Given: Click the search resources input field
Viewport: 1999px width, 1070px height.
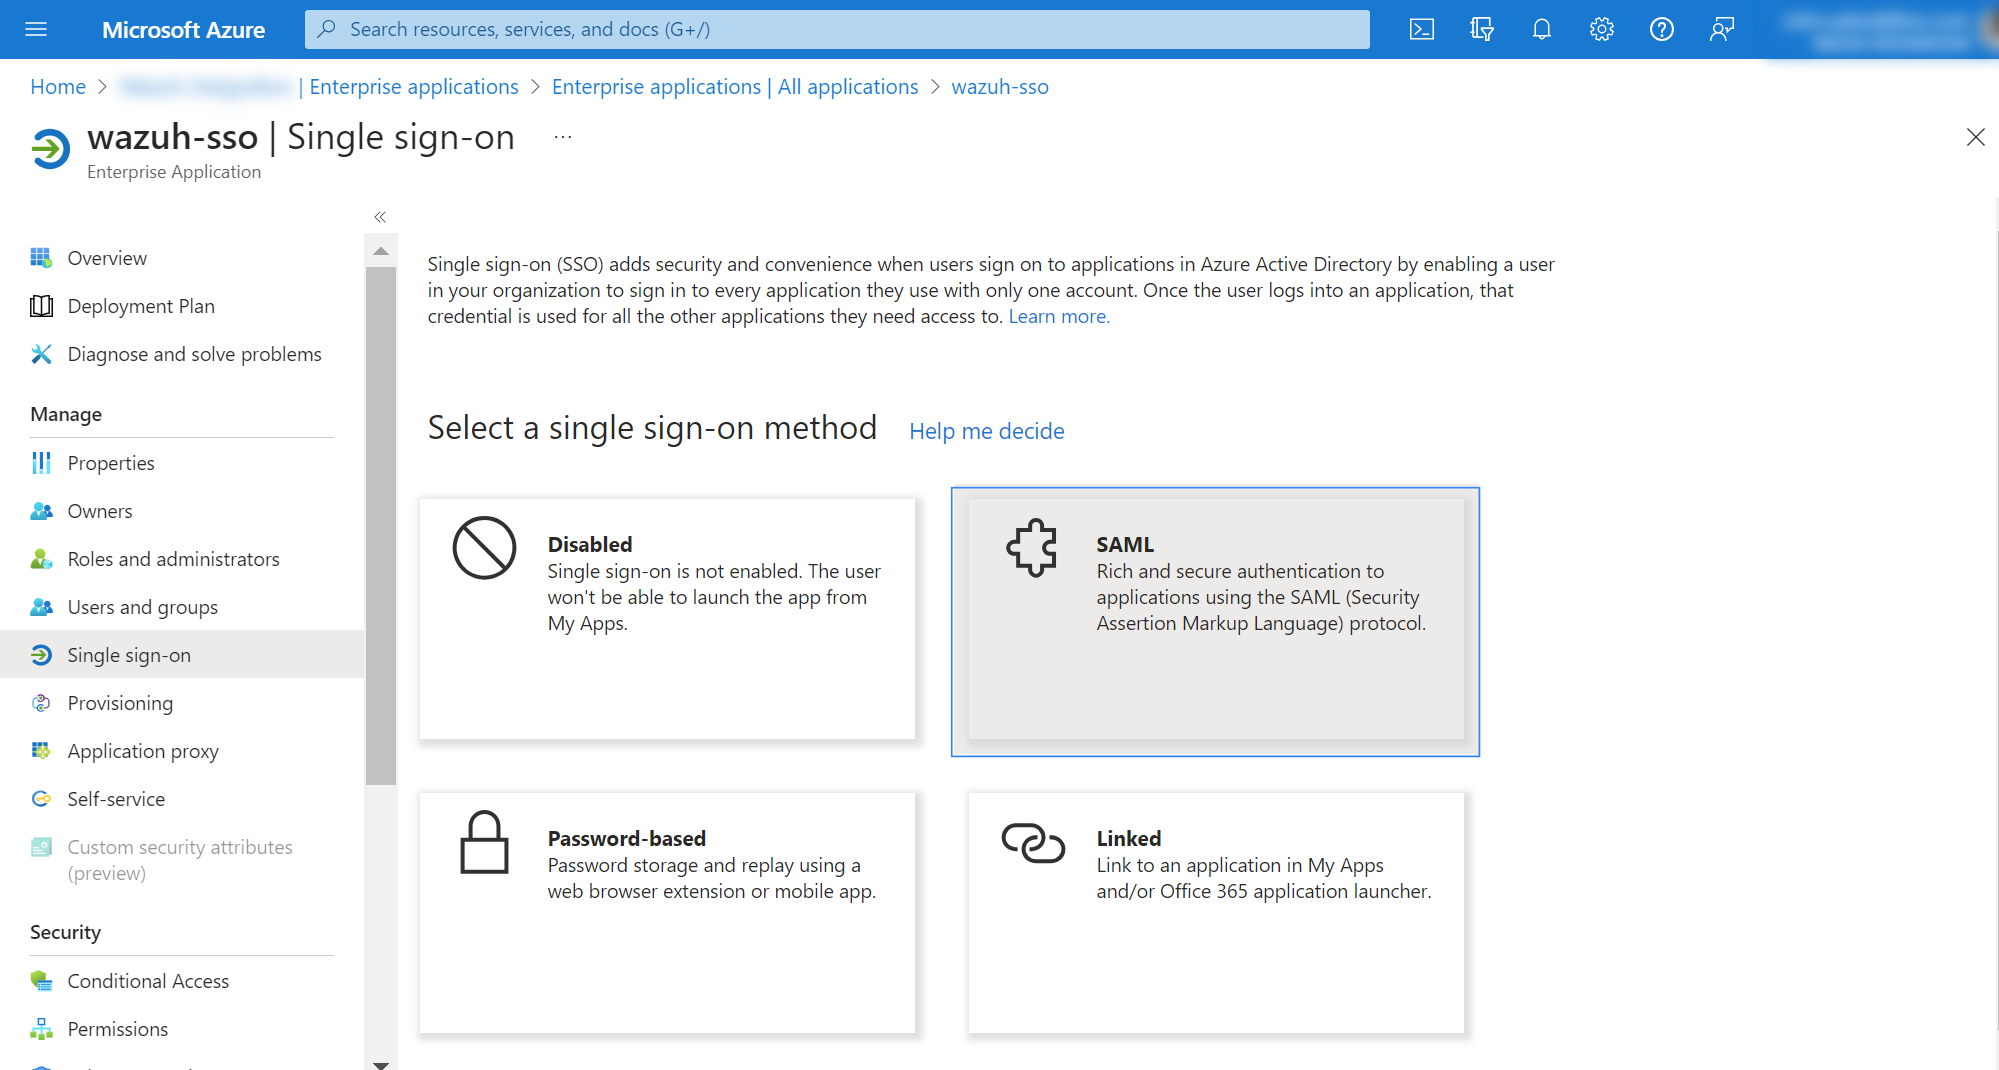Looking at the screenshot, I should [x=836, y=29].
